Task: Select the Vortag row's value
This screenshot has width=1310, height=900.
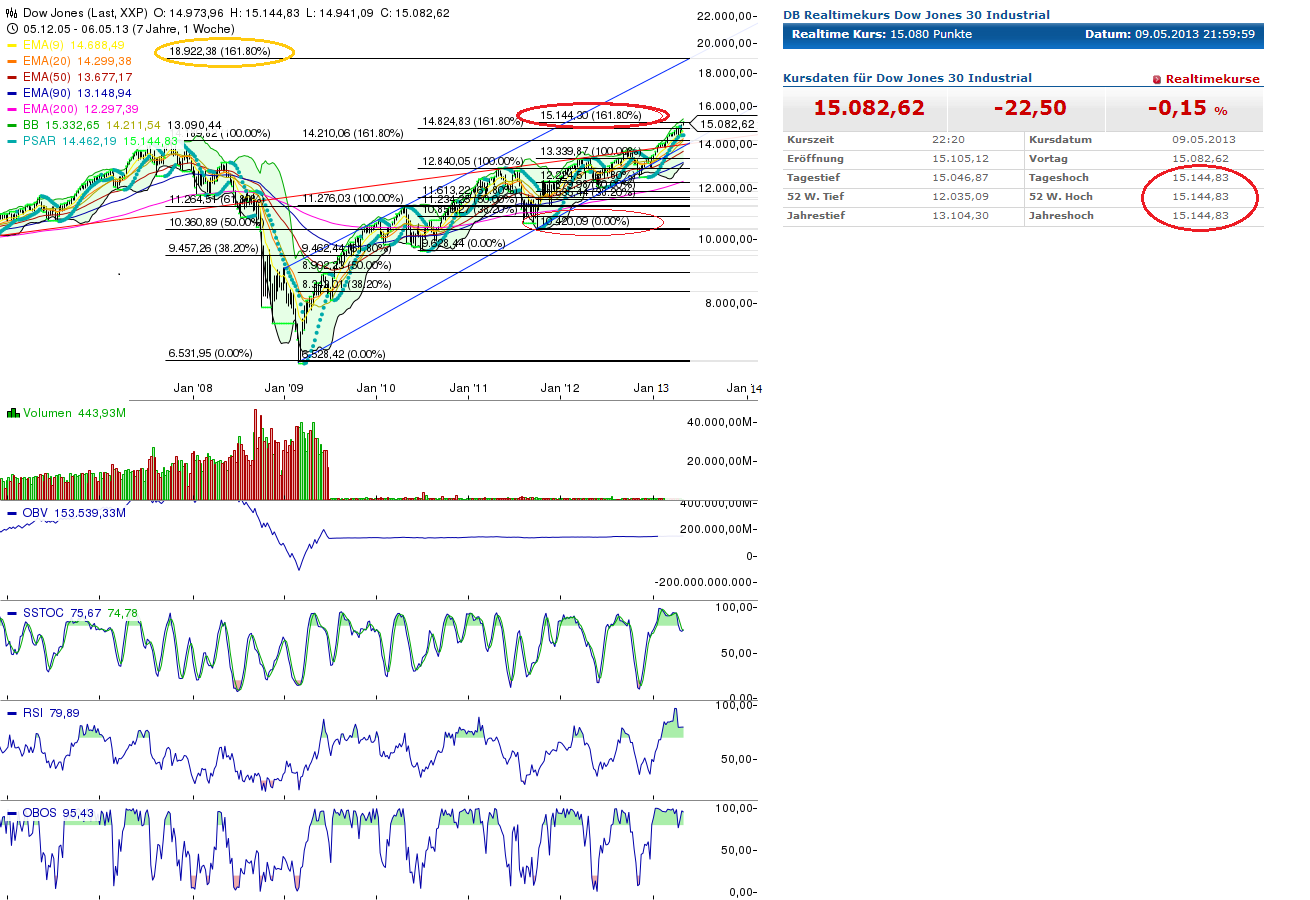Action: (x=1202, y=159)
